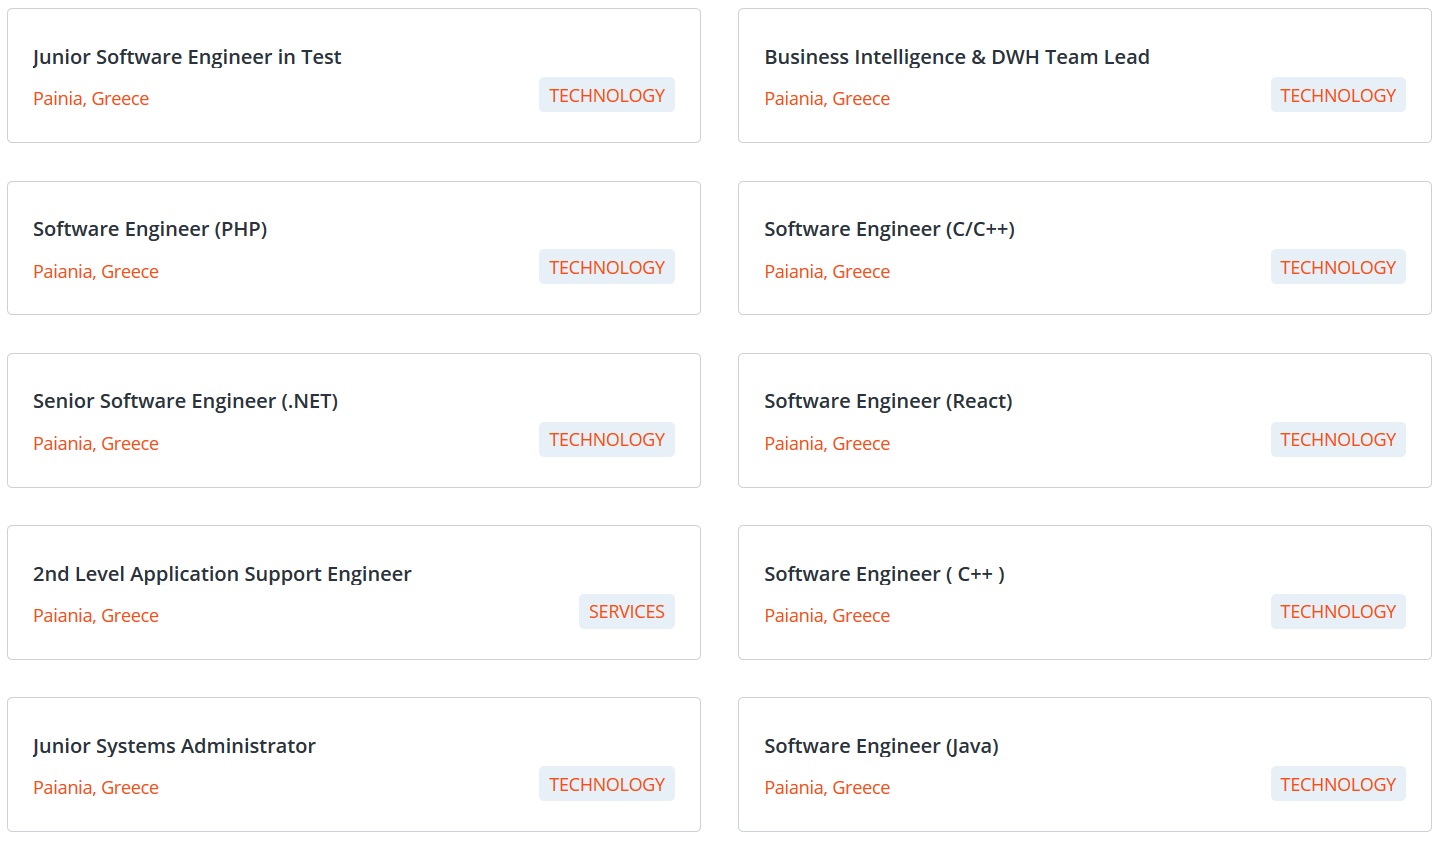Image resolution: width=1442 pixels, height=857 pixels.
Task: Click Paiania, Greece location under .NET Engineer
Action: 96,443
